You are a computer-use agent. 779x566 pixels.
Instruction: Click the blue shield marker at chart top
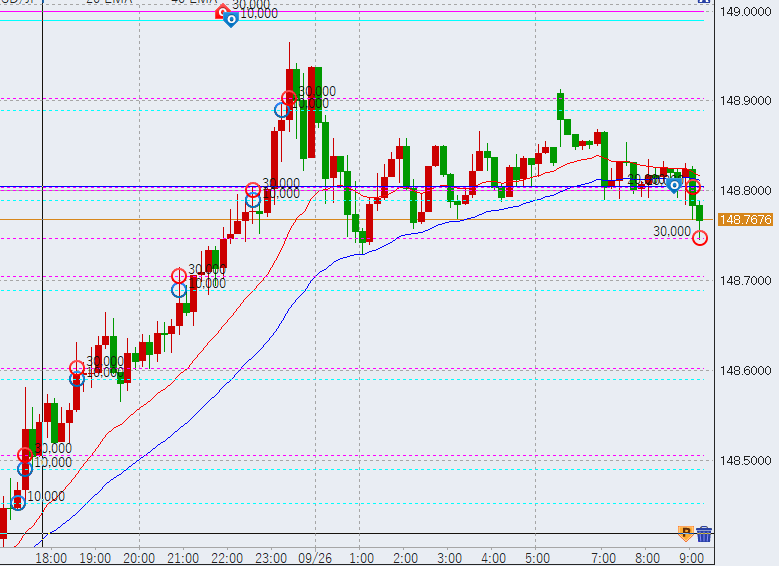click(x=231, y=19)
